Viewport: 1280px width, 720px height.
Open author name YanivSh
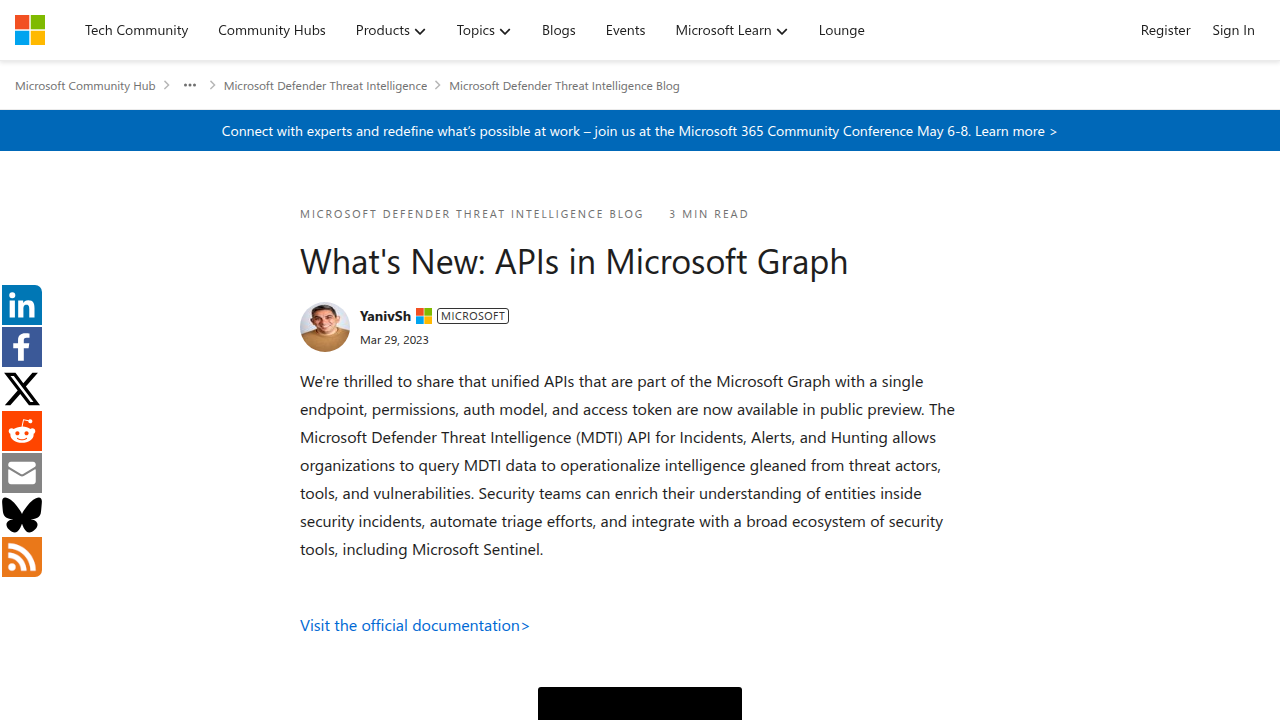click(x=385, y=316)
